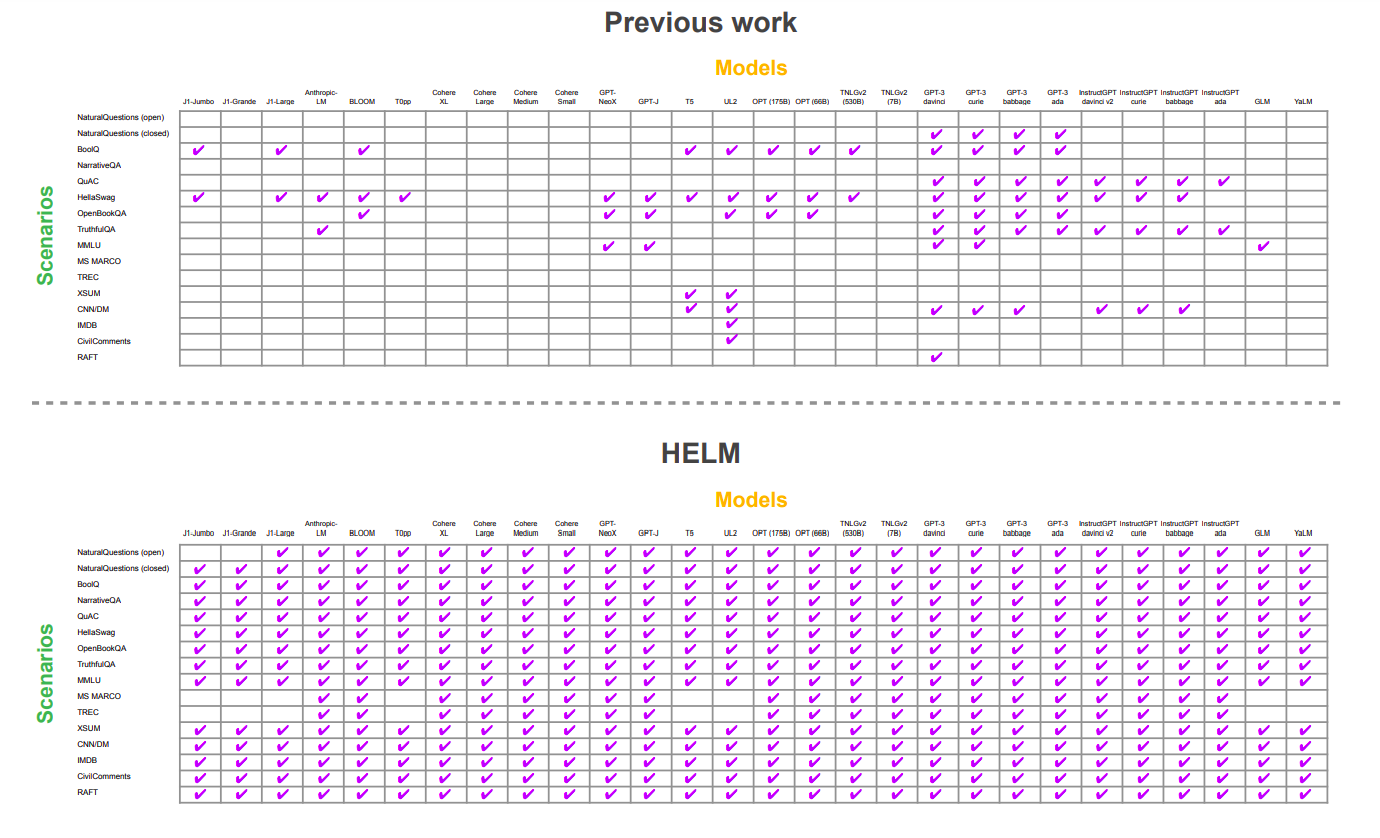This screenshot has height=838, width=1380.
Task: Select RAFT checkmark under YaLM in HELM
Action: (x=1304, y=794)
